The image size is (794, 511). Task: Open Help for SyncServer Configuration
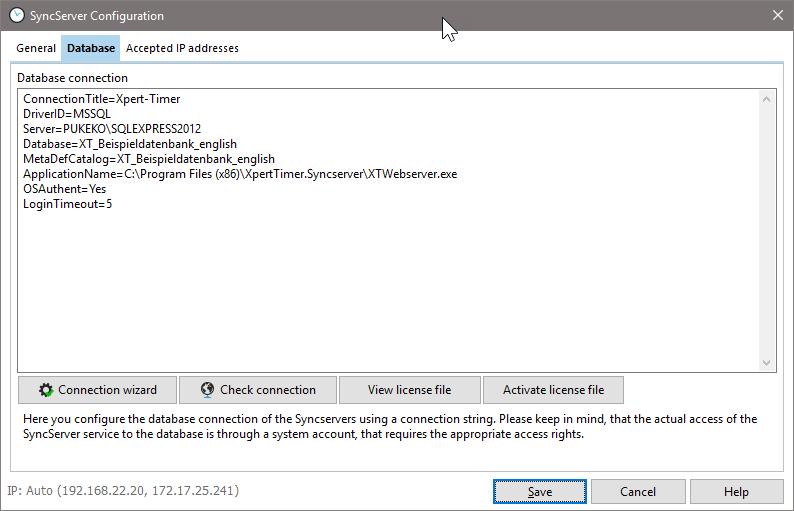[x=736, y=492]
